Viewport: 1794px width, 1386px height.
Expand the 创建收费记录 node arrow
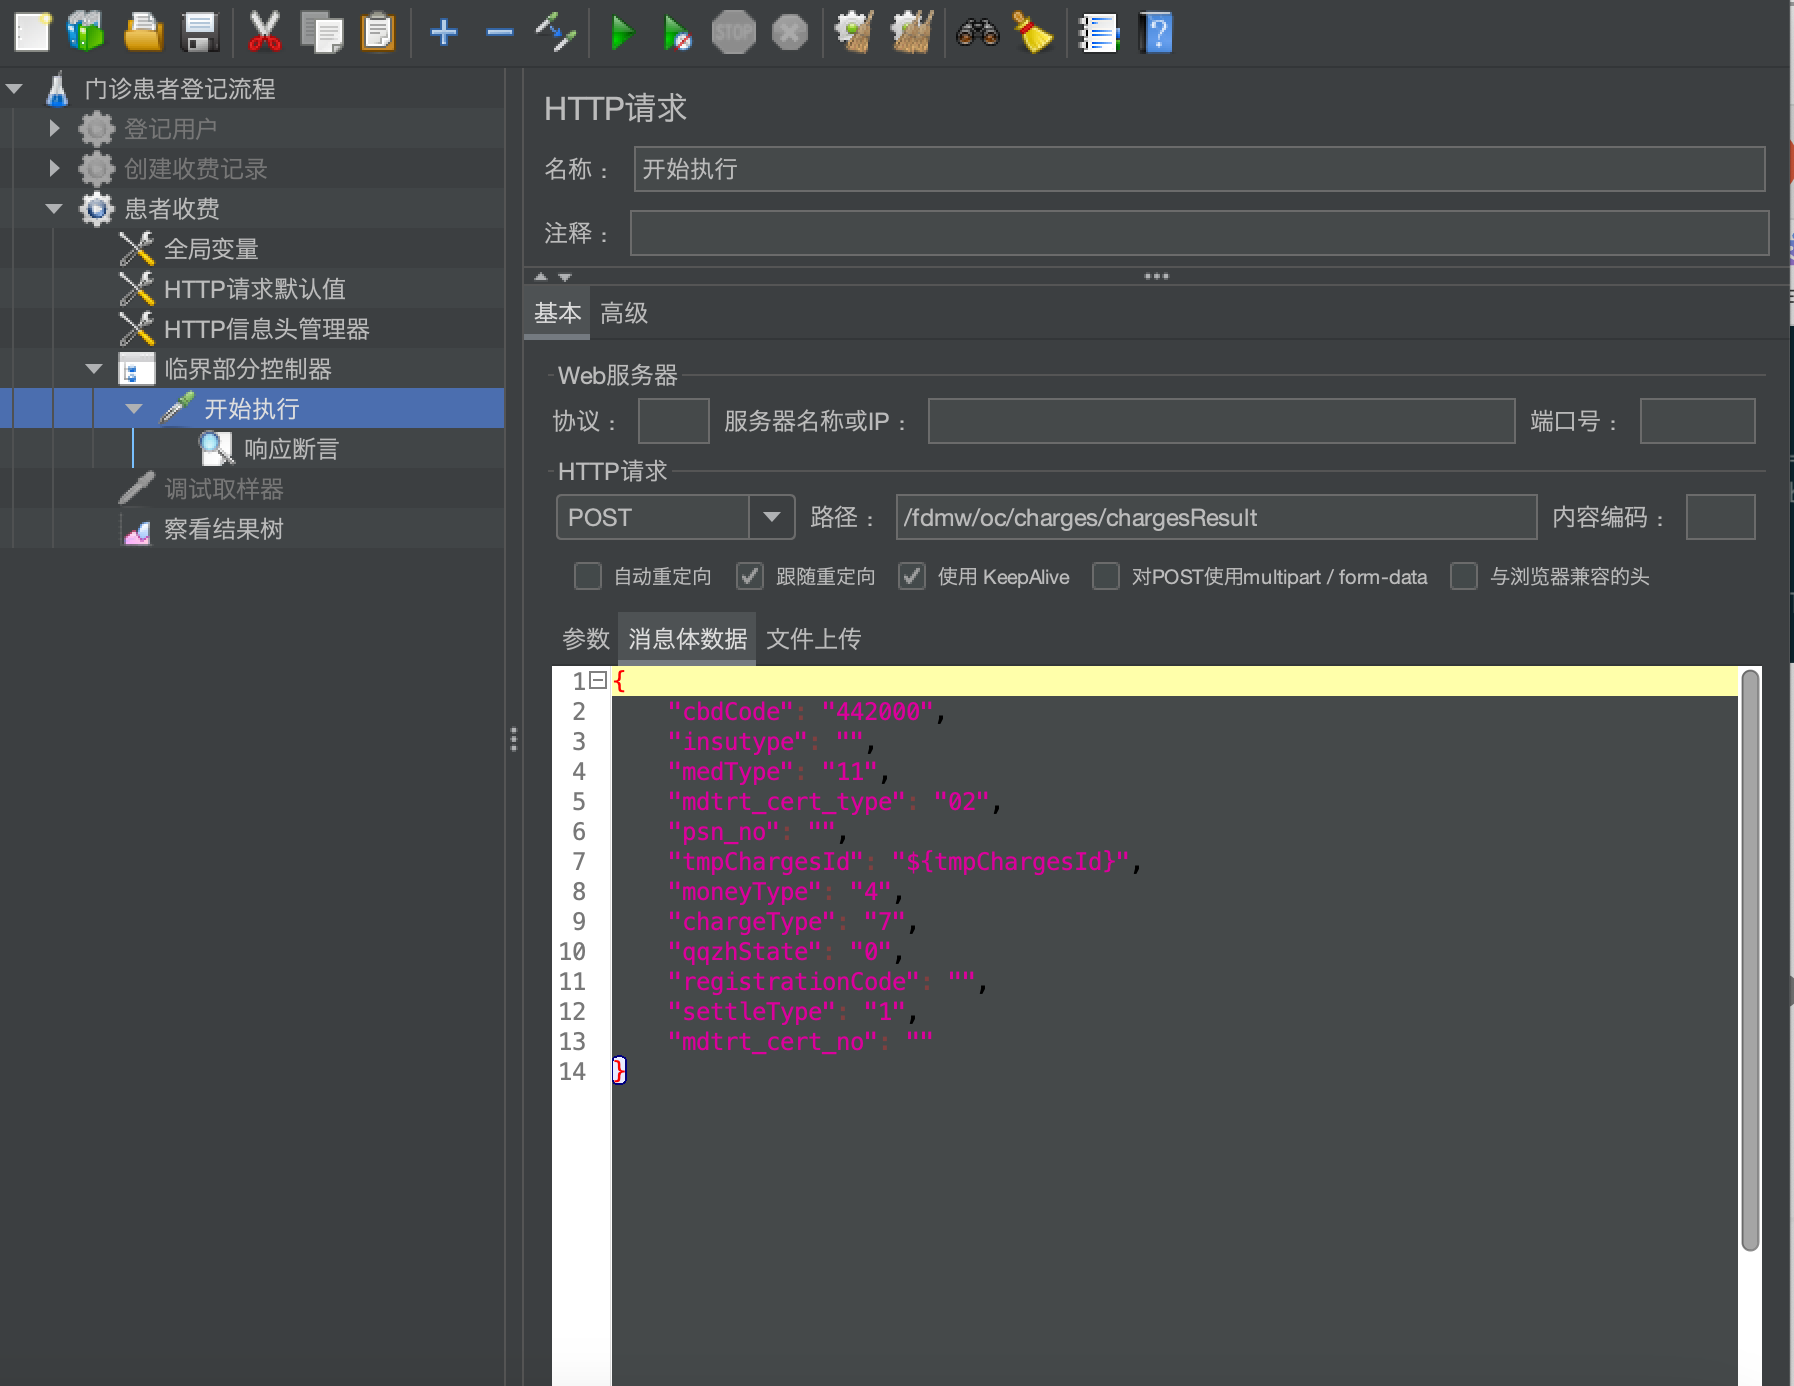55,168
